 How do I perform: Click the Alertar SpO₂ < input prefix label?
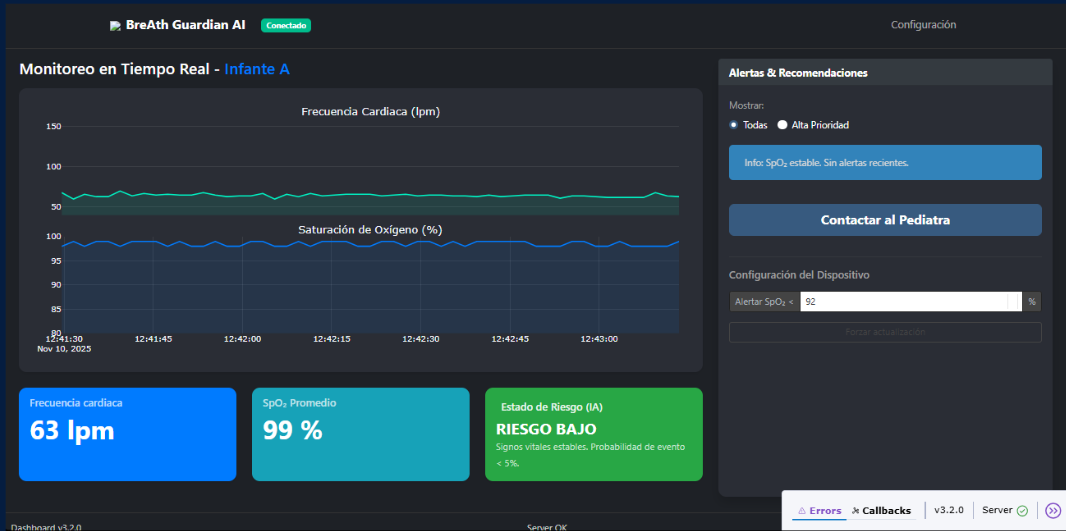click(x=765, y=302)
